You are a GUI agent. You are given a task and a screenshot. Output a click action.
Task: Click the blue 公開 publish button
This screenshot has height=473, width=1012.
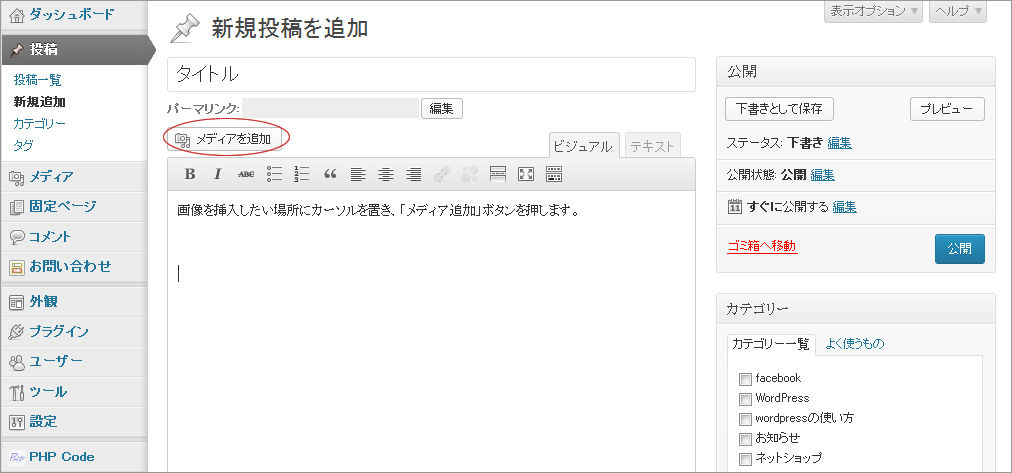(960, 249)
